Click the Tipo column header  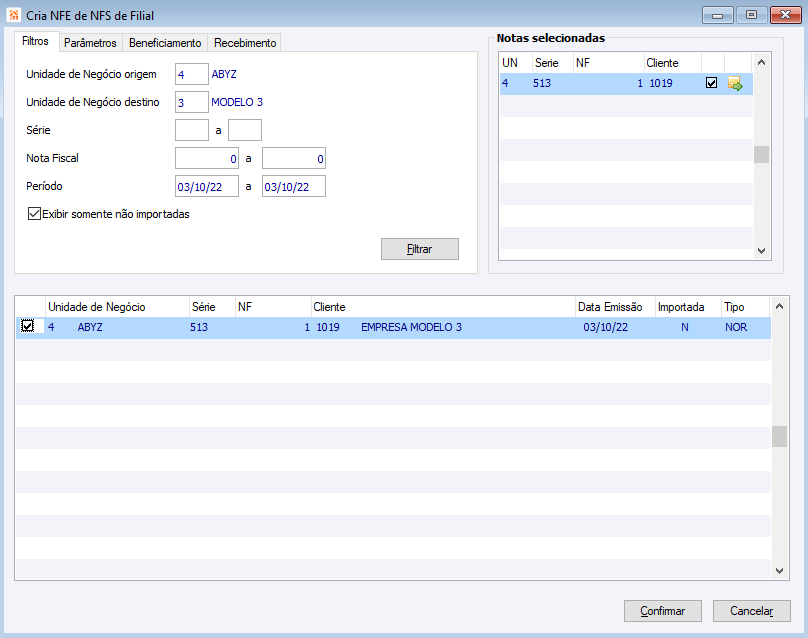[745, 307]
